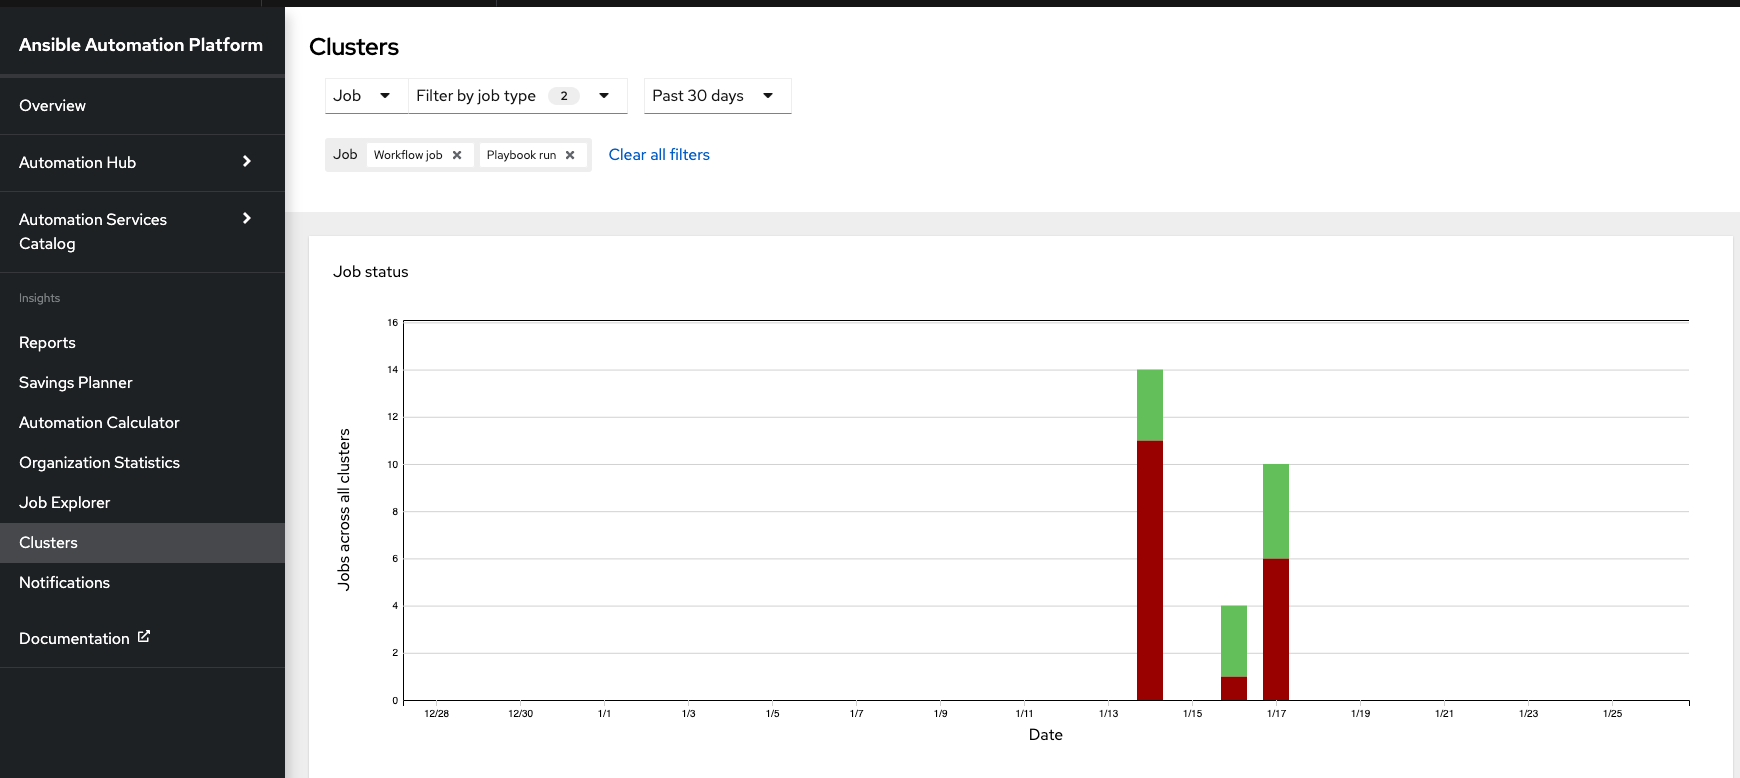Select Notifications in the sidebar
The height and width of the screenshot is (778, 1740).
coord(65,583)
